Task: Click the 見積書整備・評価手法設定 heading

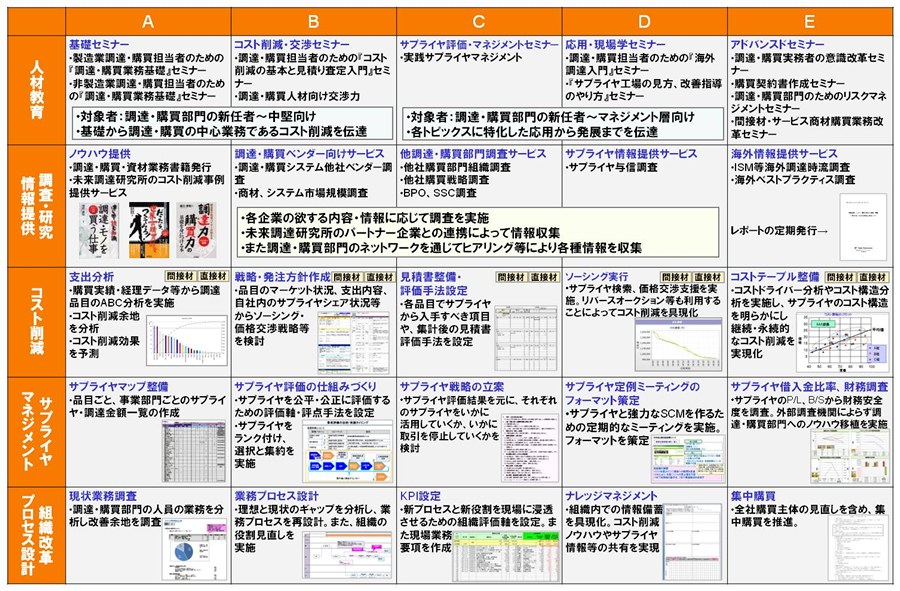Action: pyautogui.click(x=435, y=283)
